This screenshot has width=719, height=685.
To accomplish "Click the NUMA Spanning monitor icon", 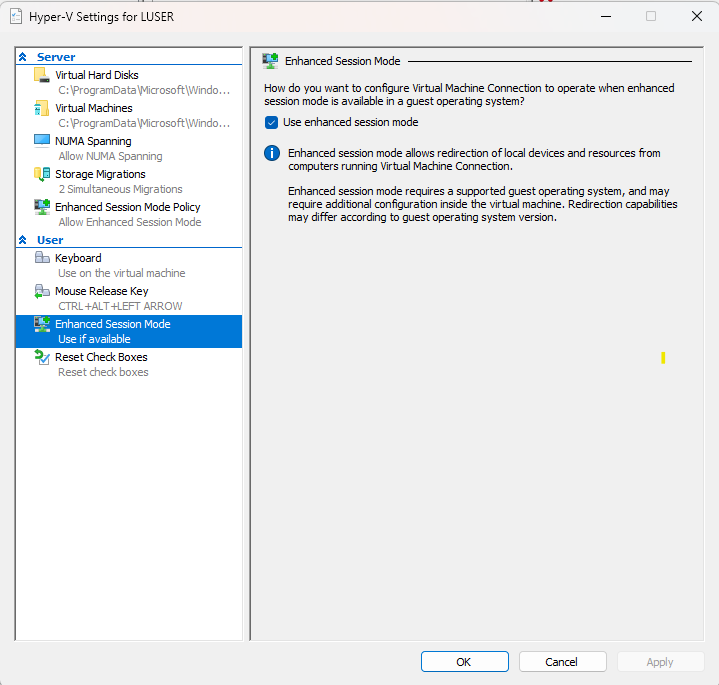I will point(42,141).
